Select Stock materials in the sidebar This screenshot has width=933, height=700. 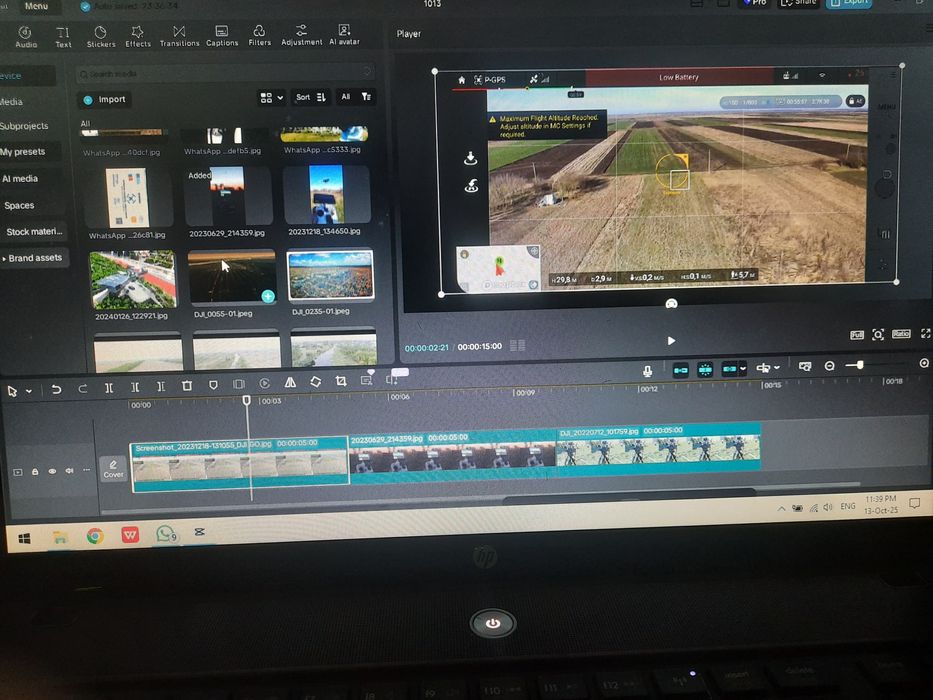click(34, 232)
